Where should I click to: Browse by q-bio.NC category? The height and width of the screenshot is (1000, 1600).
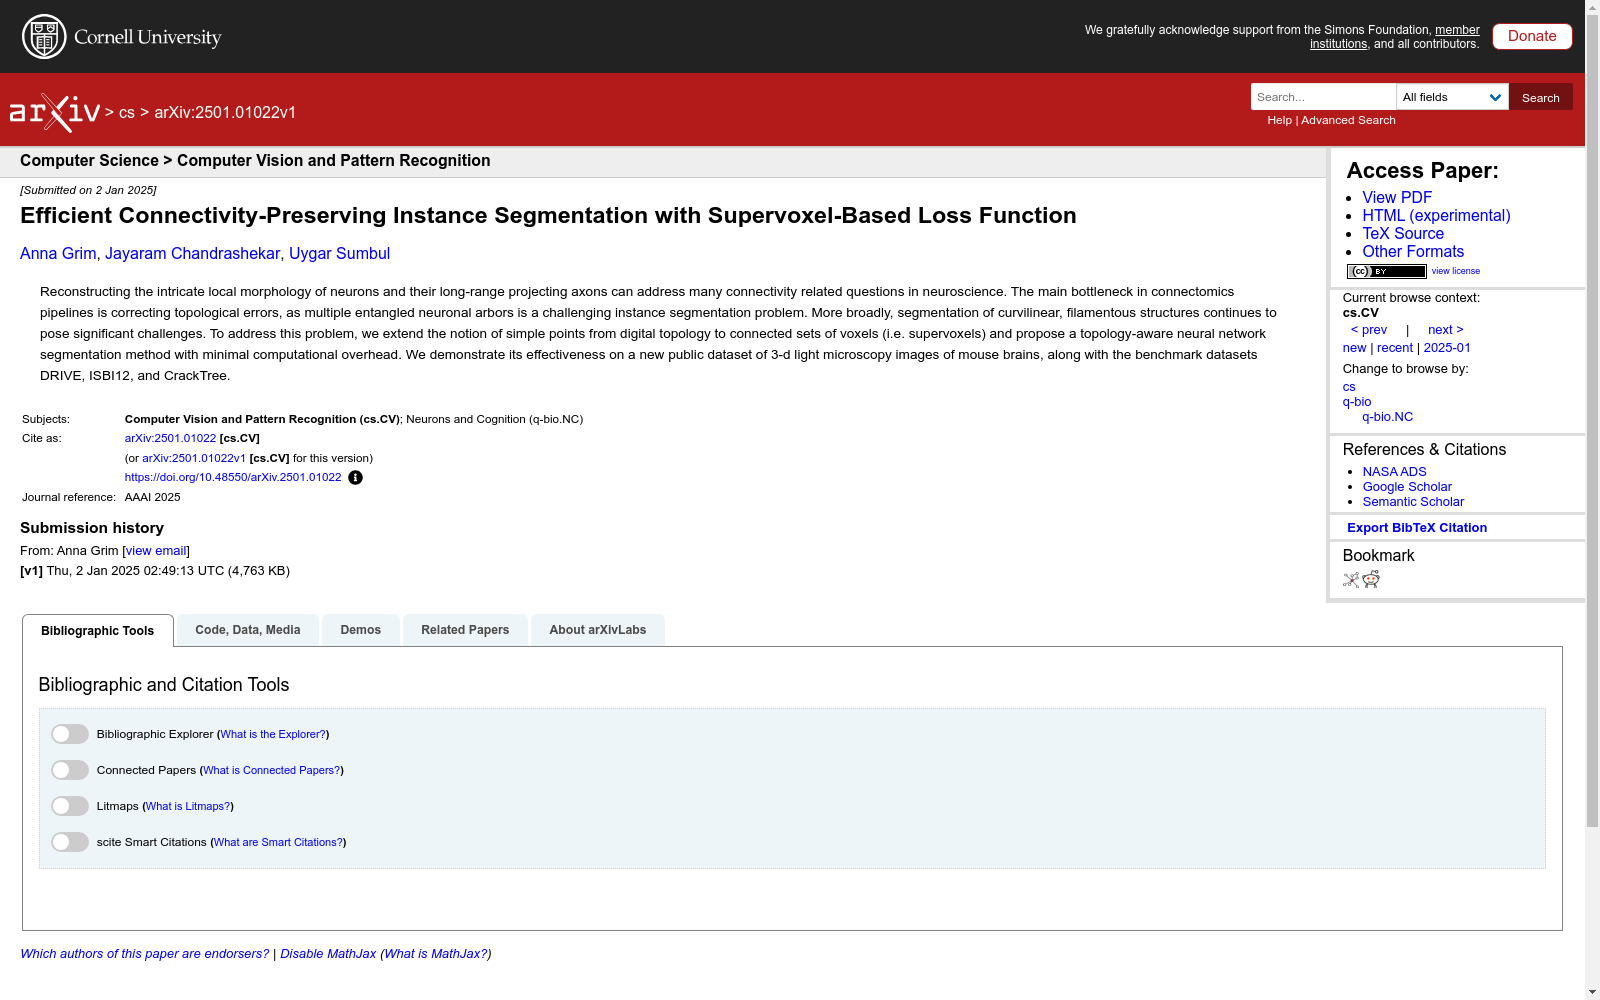[1388, 417]
